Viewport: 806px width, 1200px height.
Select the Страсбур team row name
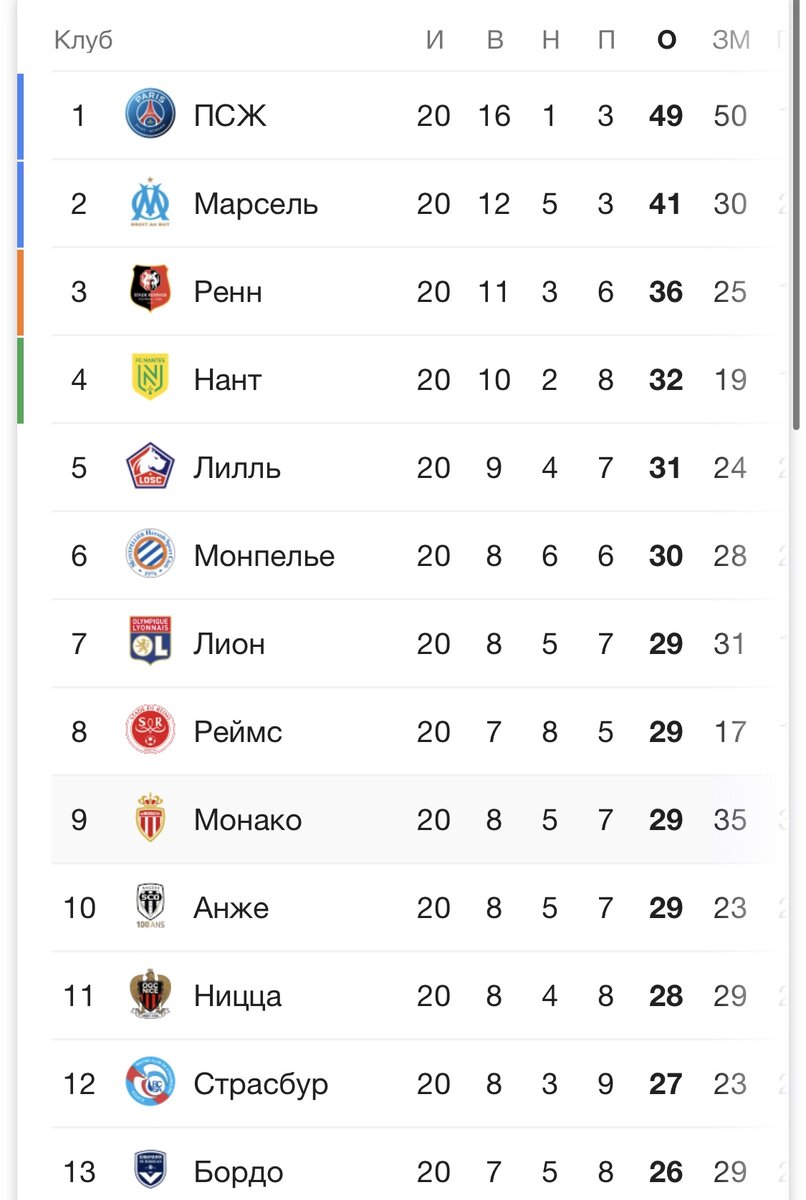tap(261, 1084)
